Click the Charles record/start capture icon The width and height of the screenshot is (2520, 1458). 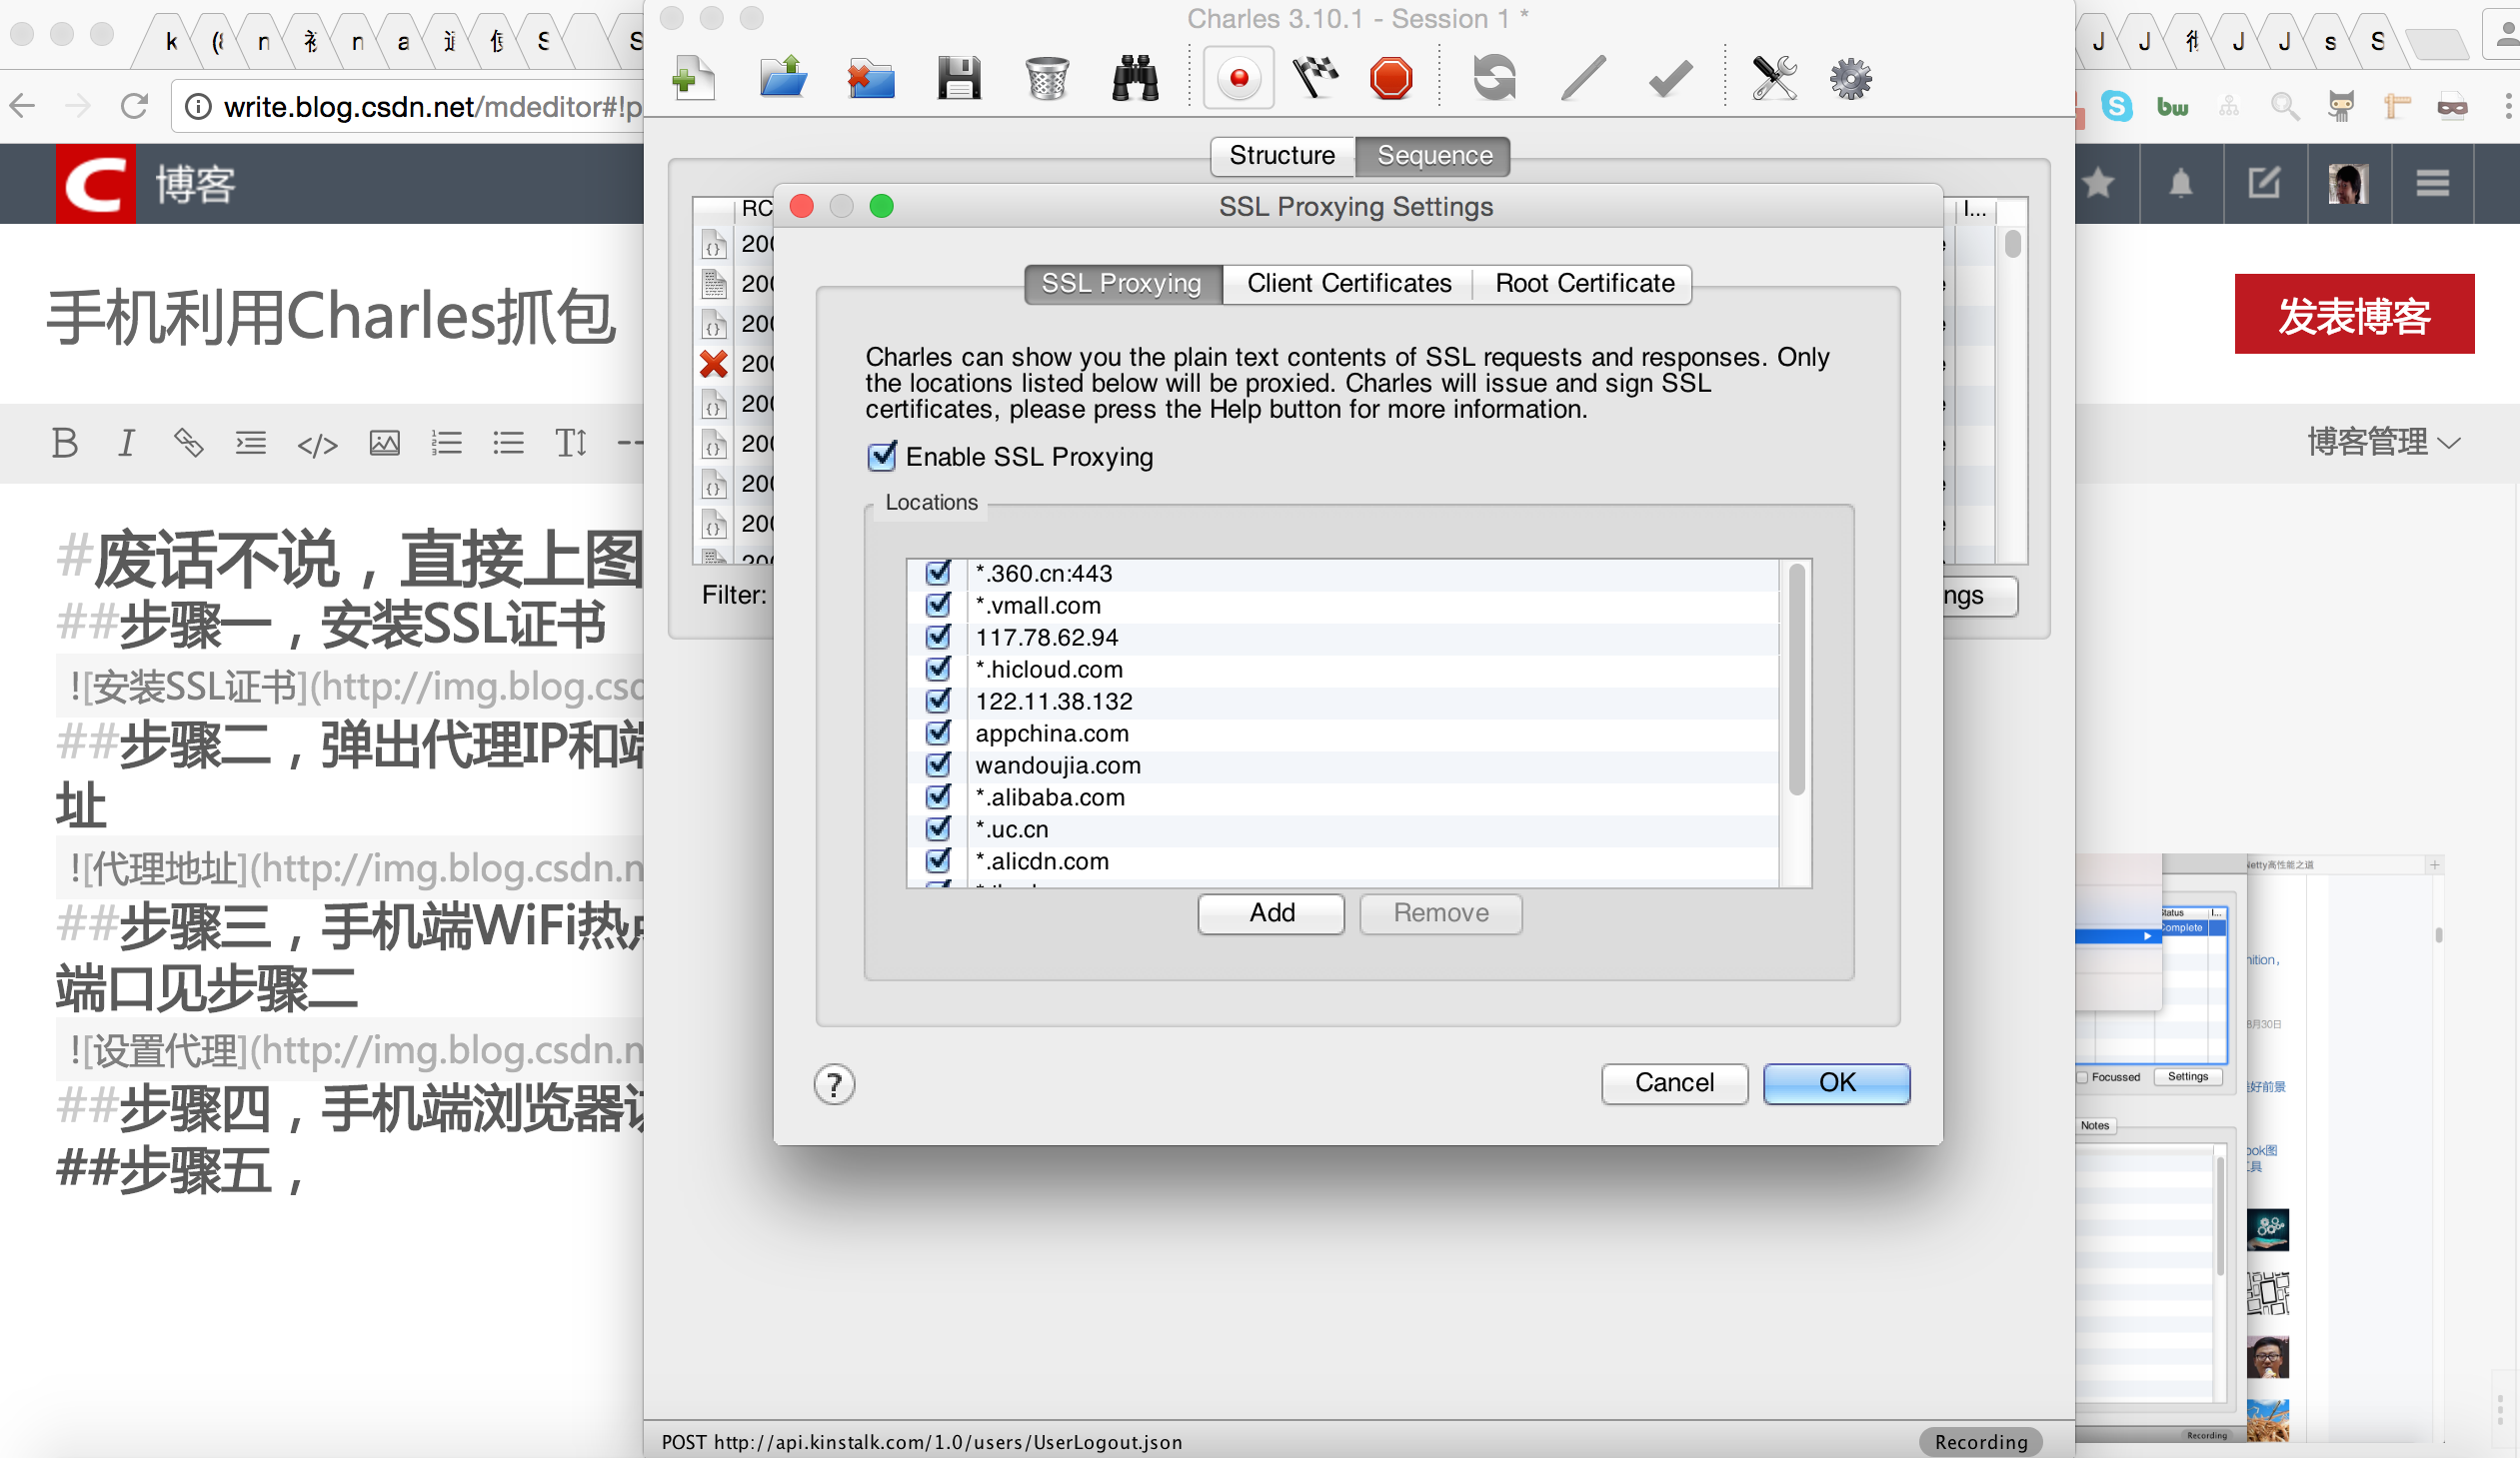pyautogui.click(x=1238, y=80)
